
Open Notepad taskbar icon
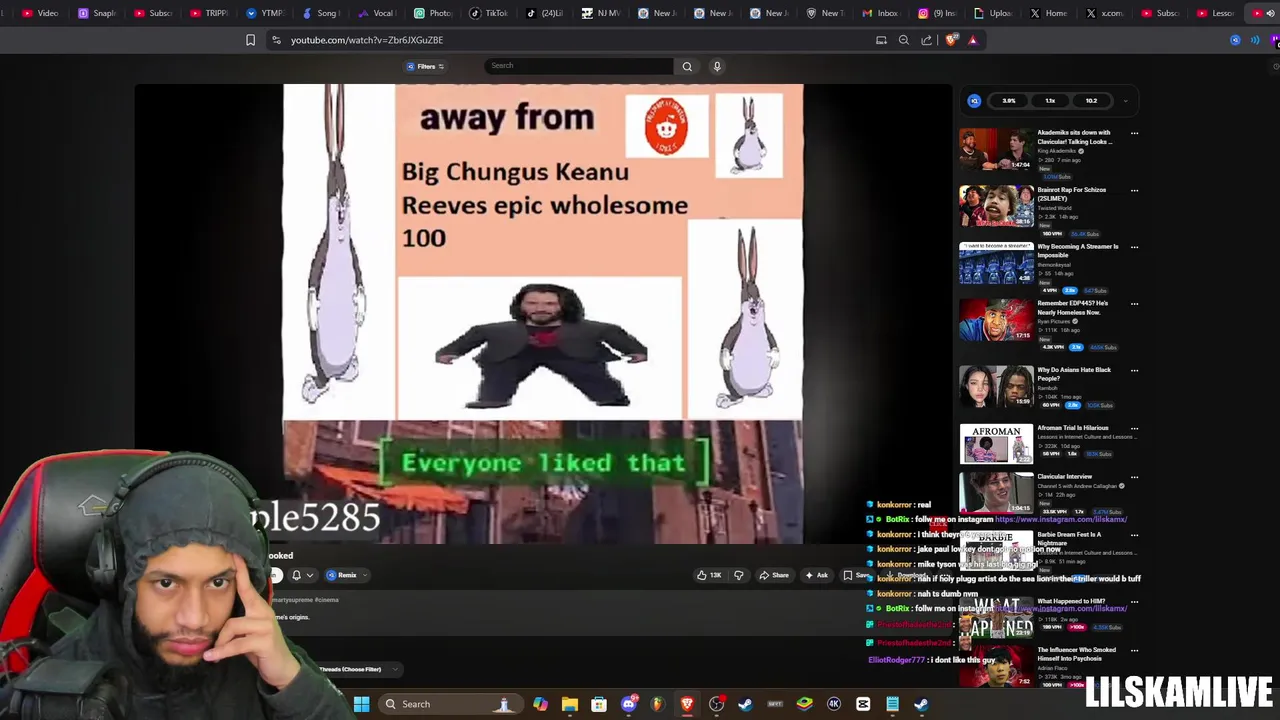point(892,704)
